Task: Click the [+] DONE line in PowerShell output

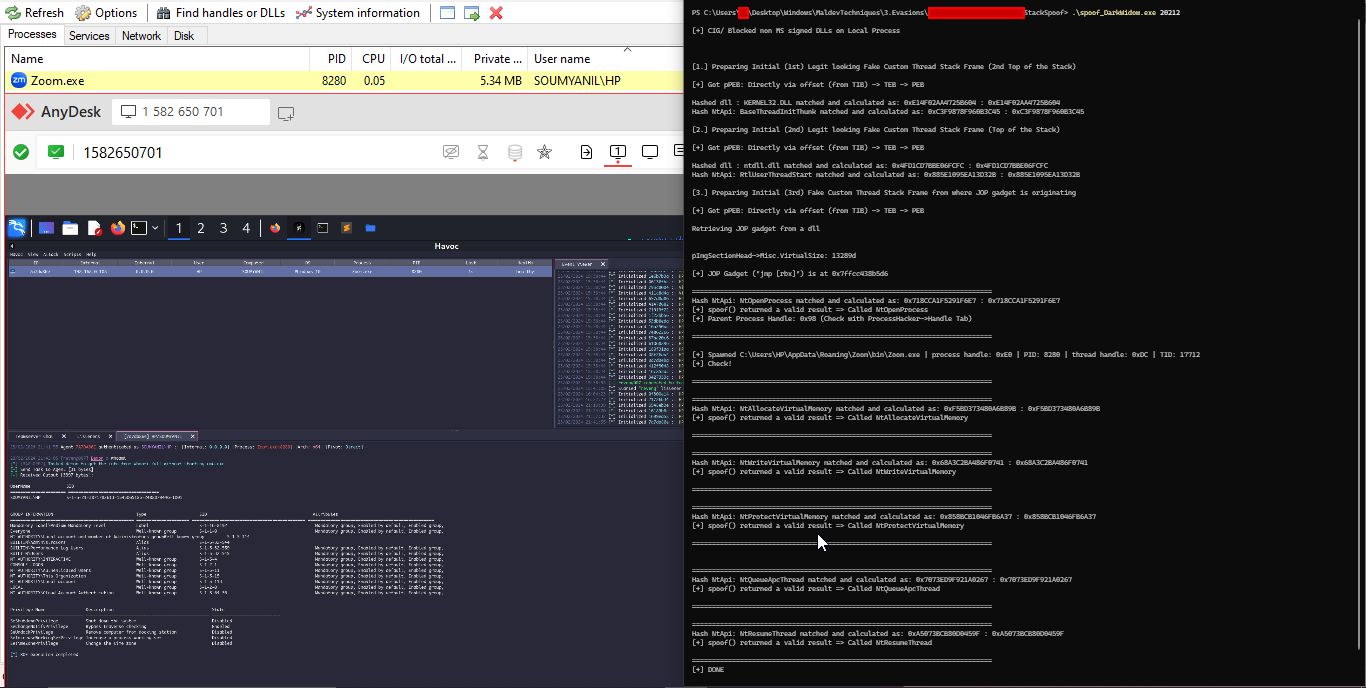Action: pyautogui.click(x=708, y=669)
